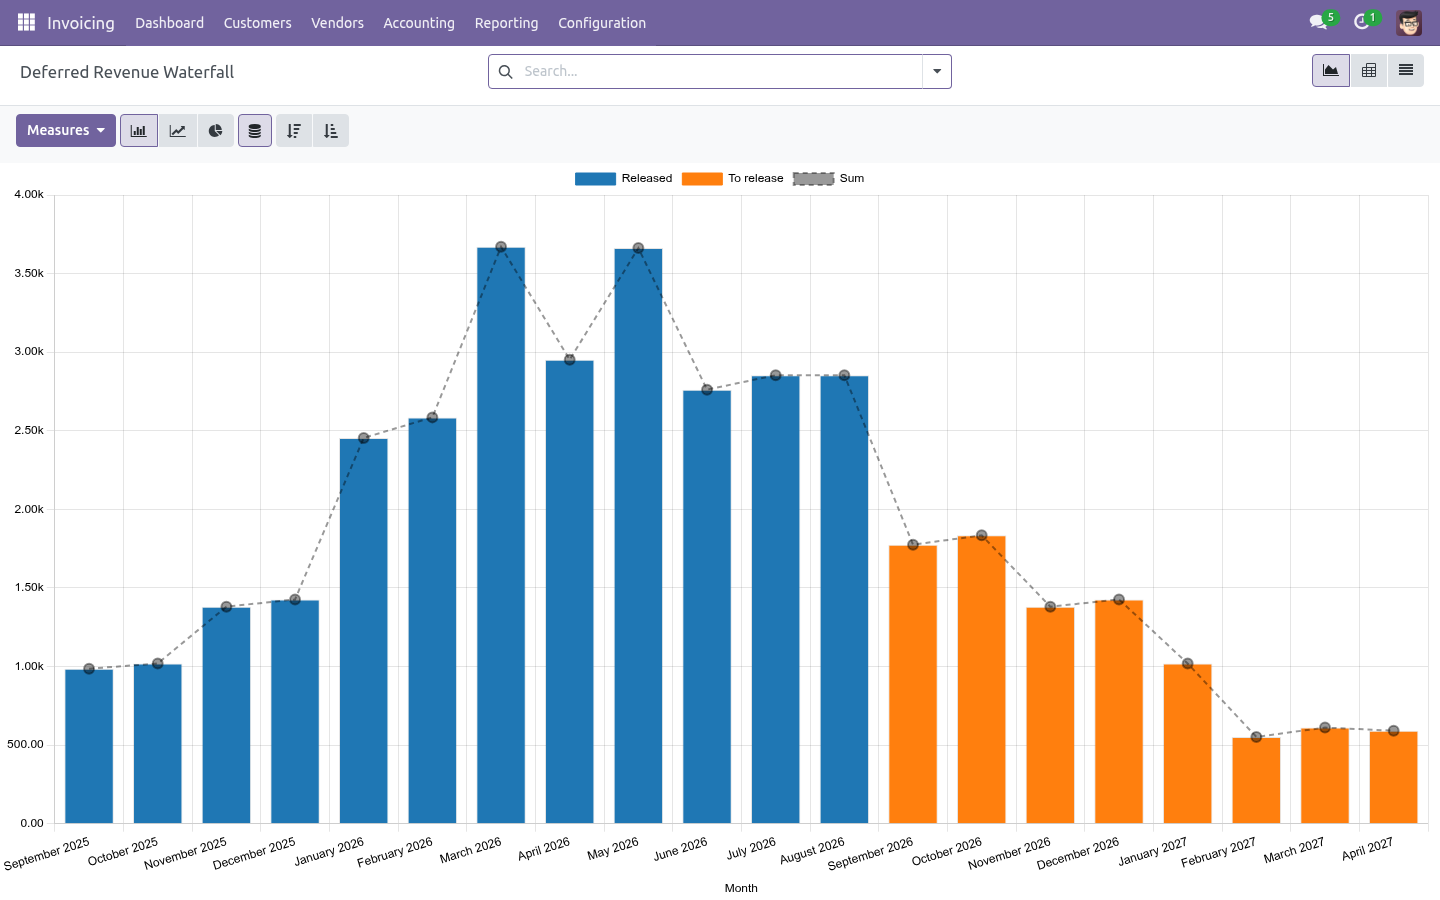Click the March 2026 blue bar
Viewport: 1440px width, 900px height.
click(501, 535)
